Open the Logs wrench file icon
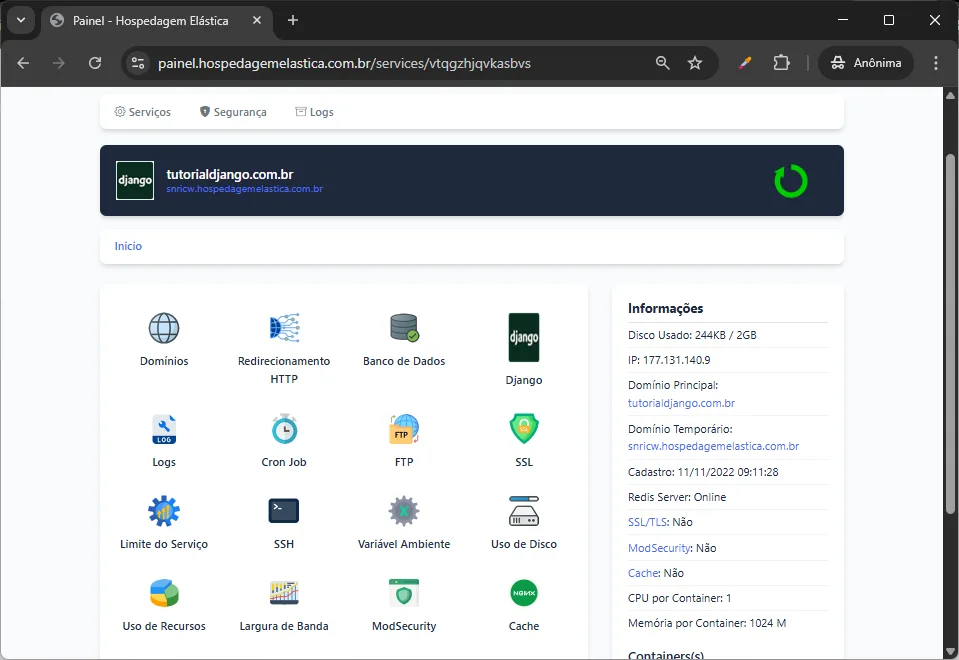This screenshot has height=660, width=959. pos(164,429)
